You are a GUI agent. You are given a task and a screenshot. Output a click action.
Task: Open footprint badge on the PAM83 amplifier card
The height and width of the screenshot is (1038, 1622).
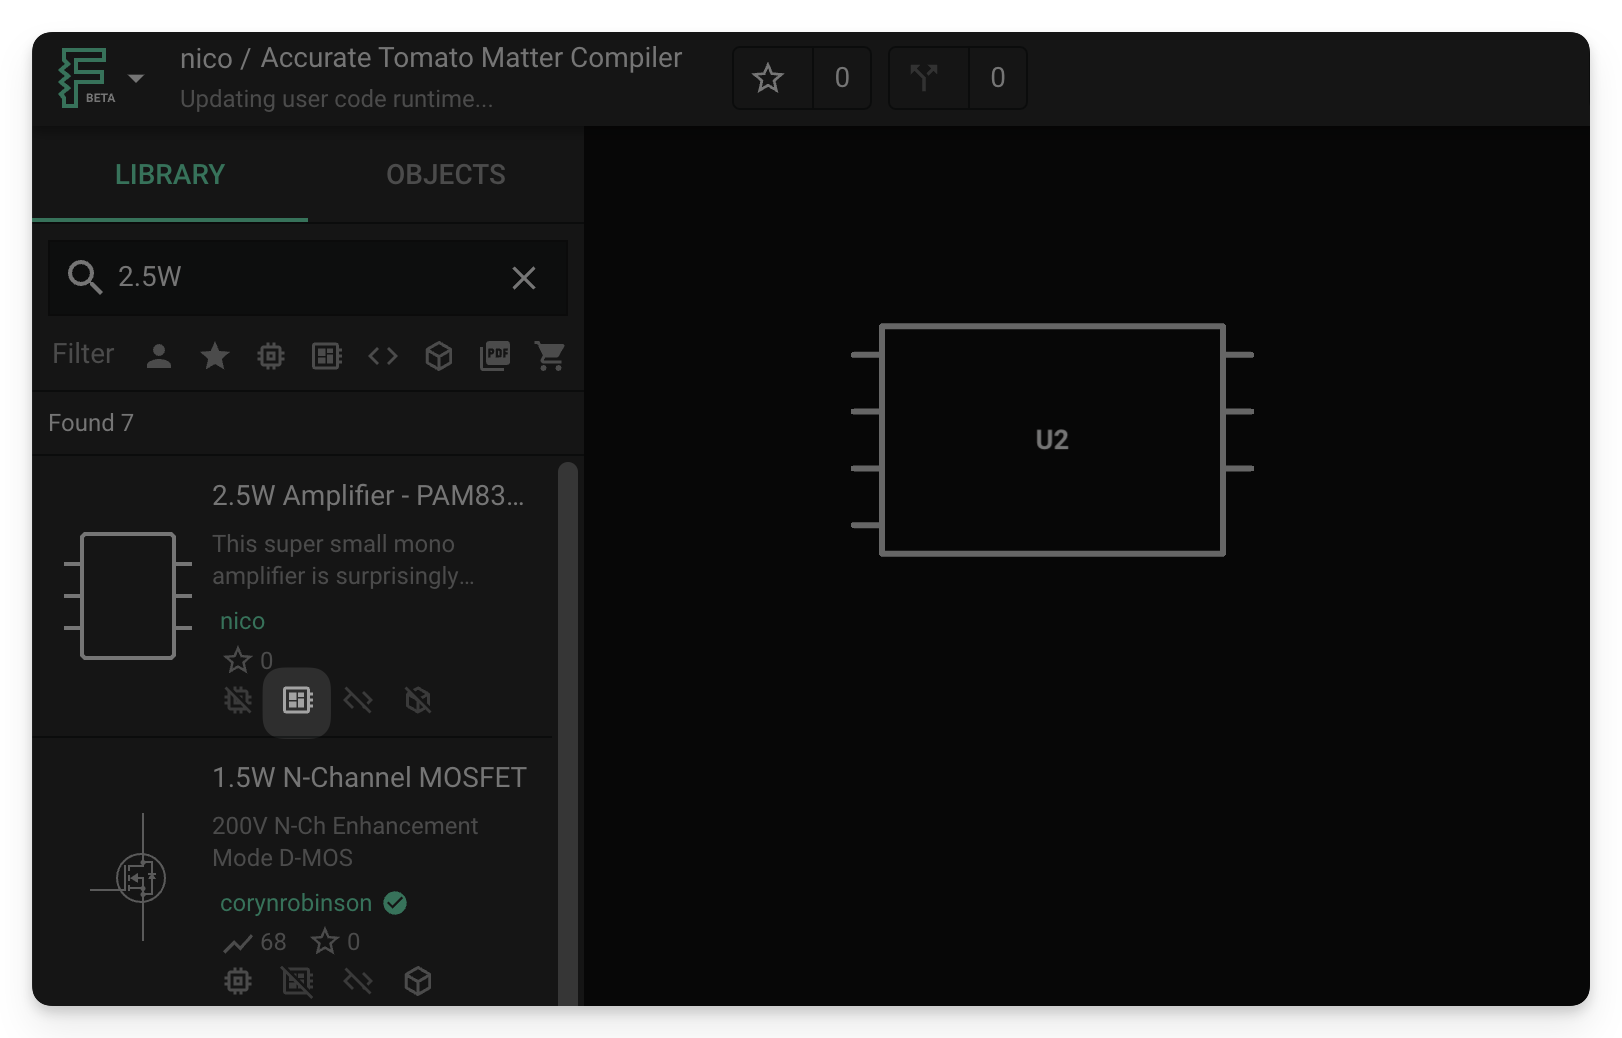296,701
